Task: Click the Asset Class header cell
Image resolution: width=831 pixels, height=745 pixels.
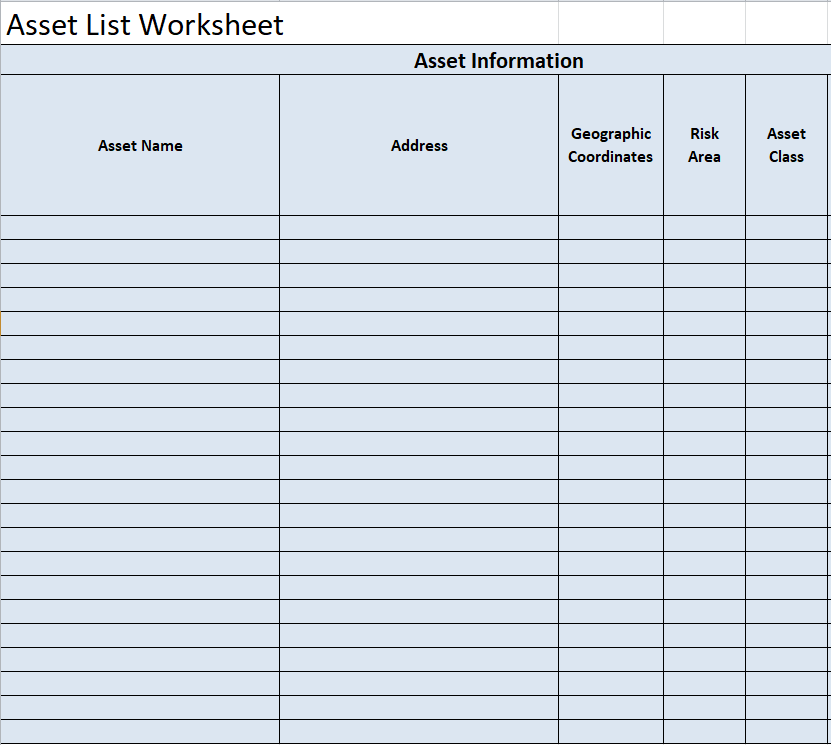Action: pos(786,146)
